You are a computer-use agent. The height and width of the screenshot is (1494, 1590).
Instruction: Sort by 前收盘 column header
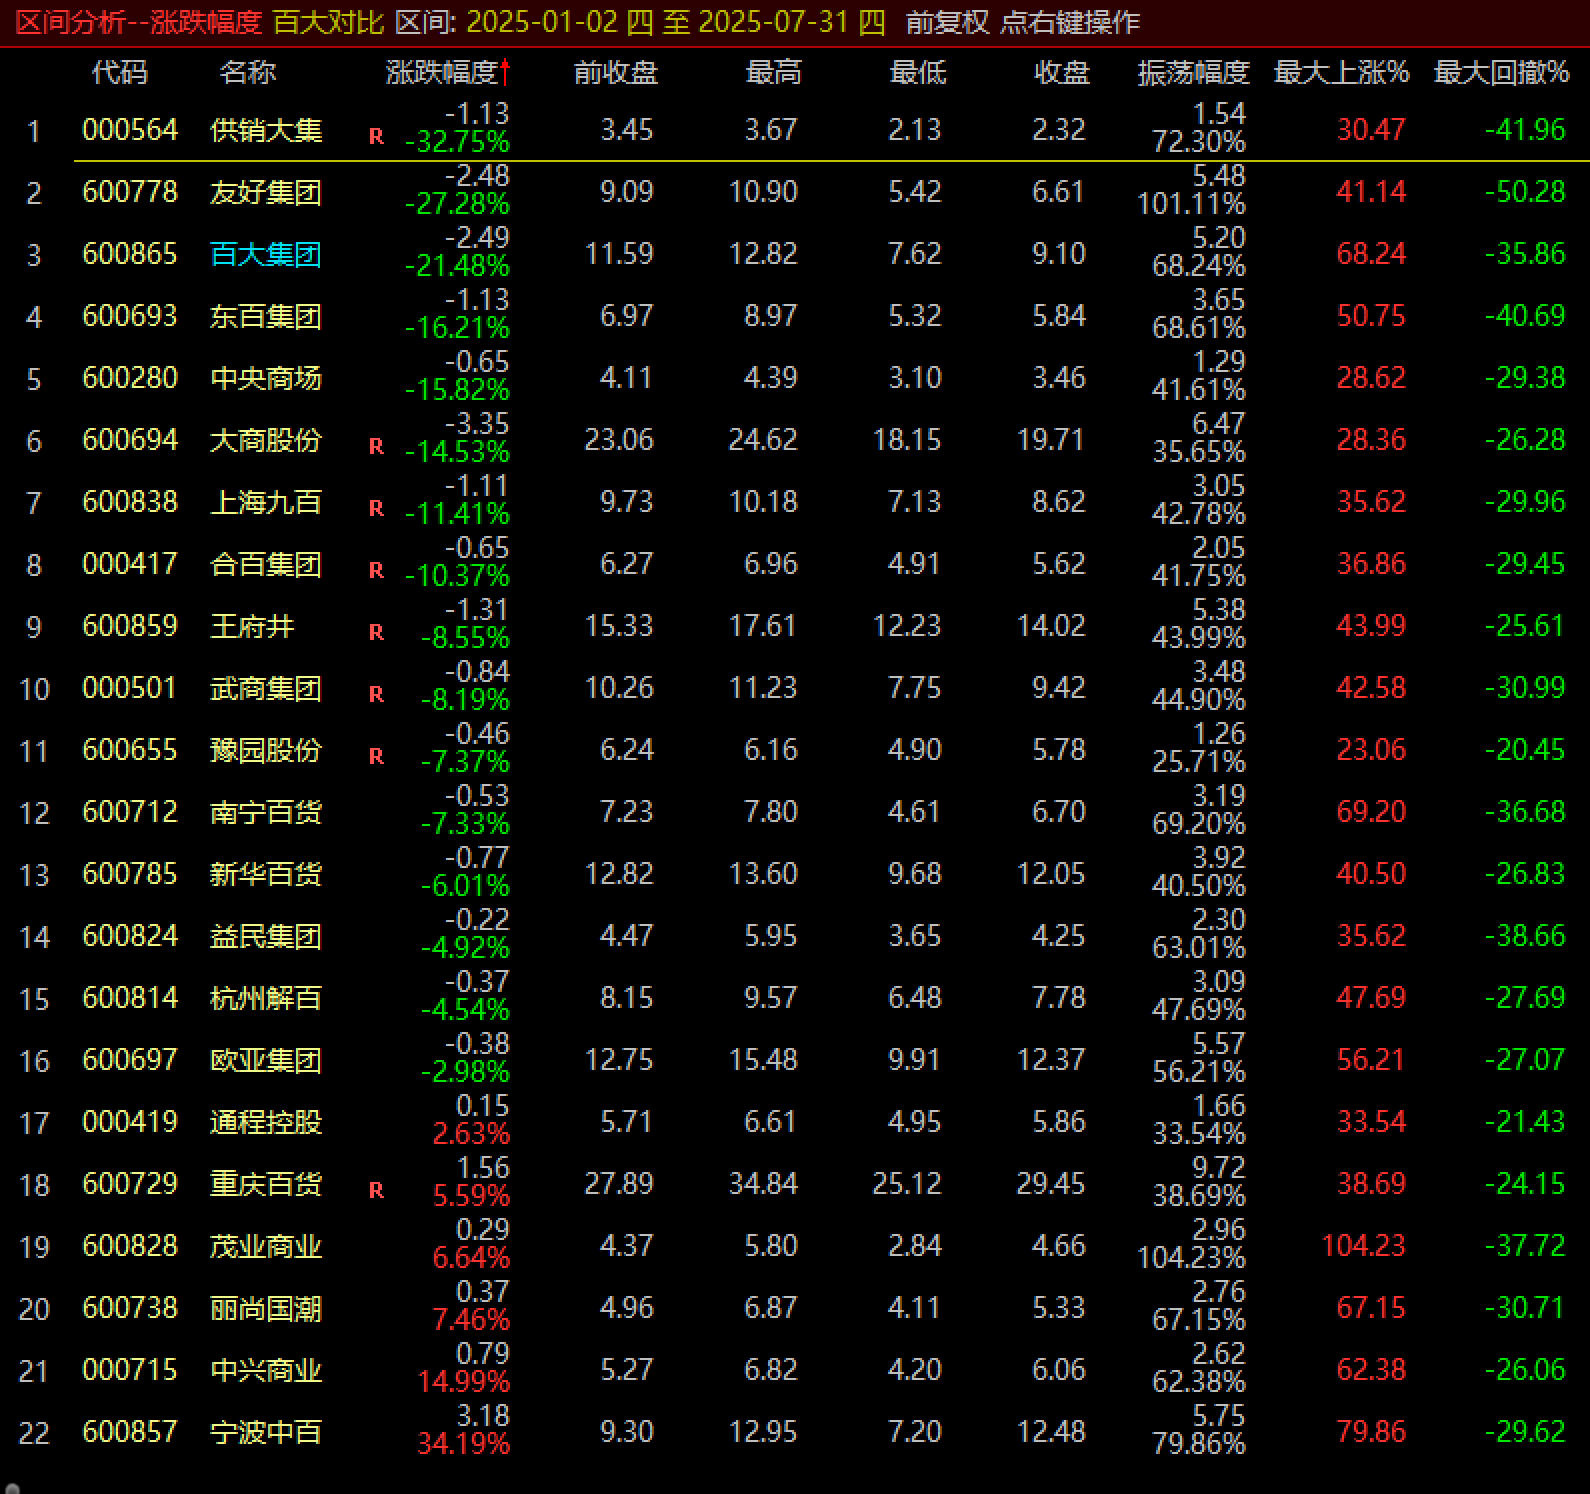[x=615, y=72]
